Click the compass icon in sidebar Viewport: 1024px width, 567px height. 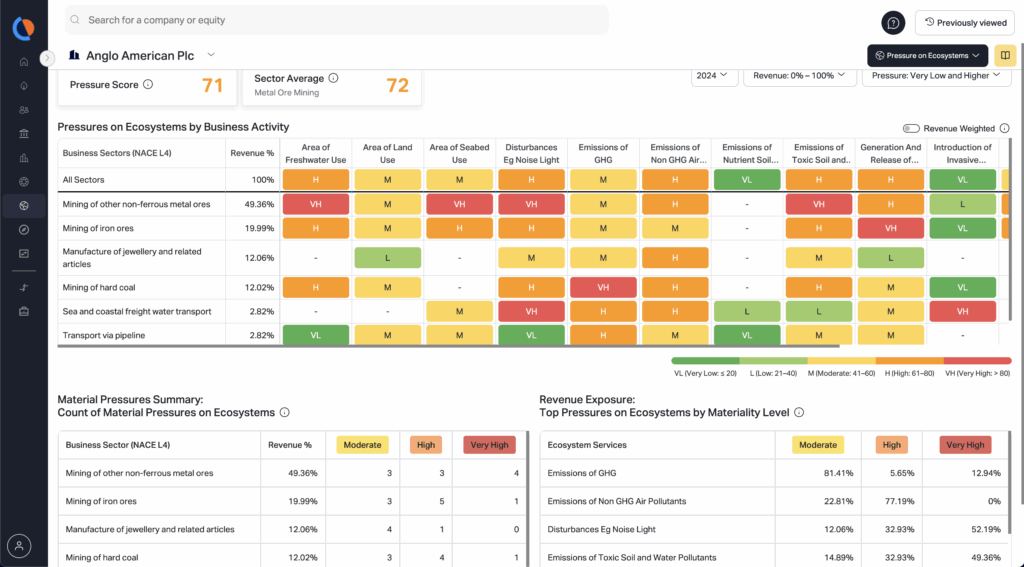coord(23,230)
